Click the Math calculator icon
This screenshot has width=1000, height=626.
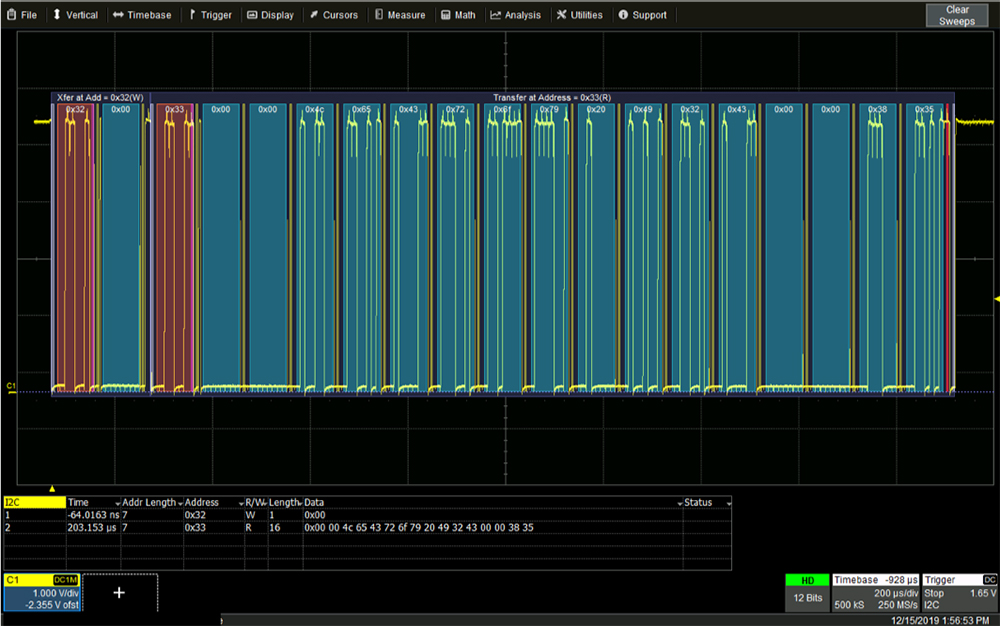click(446, 15)
